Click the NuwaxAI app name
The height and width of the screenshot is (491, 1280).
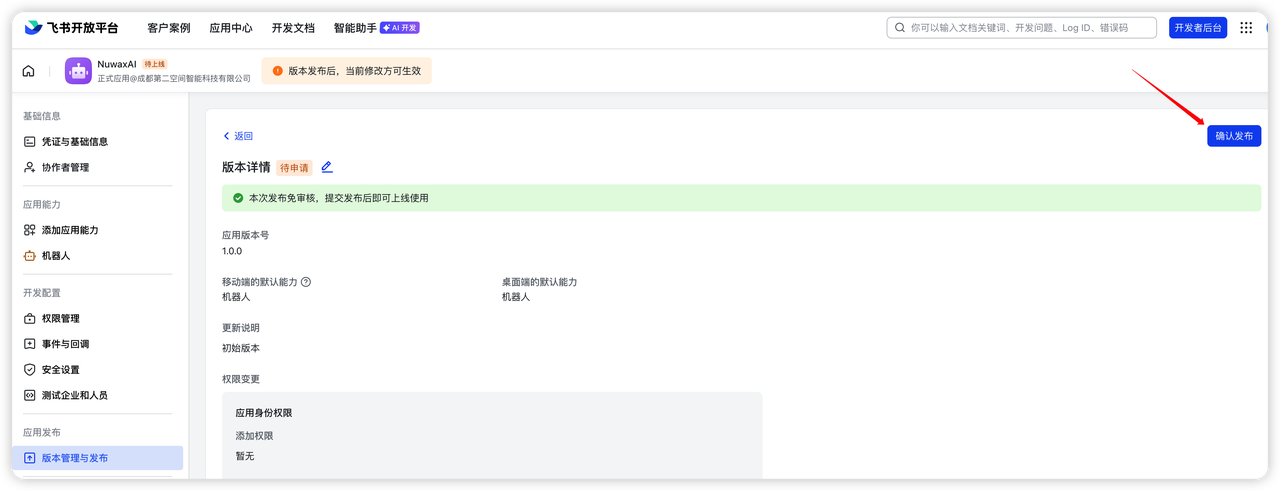coord(117,64)
